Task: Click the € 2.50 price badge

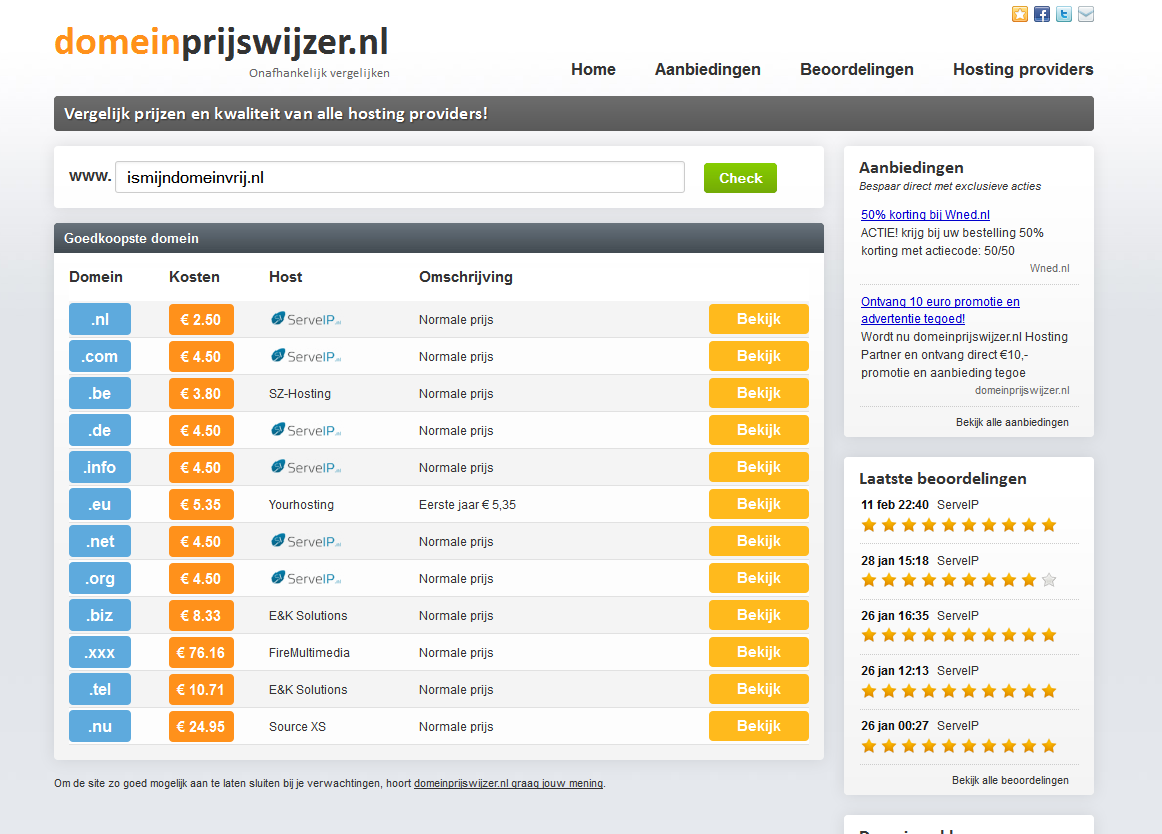Action: coord(201,320)
